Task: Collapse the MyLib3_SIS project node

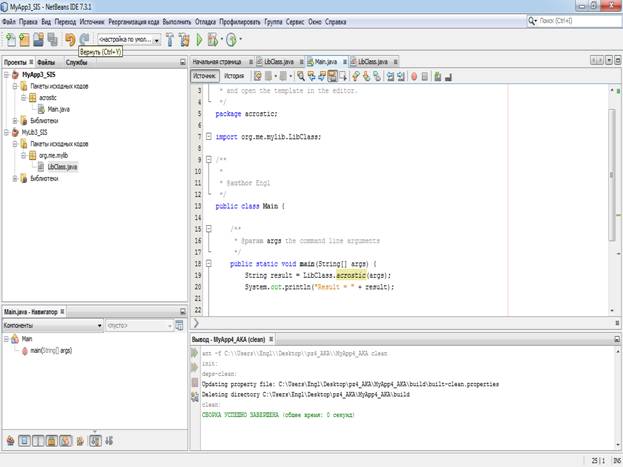Action: tap(6, 132)
